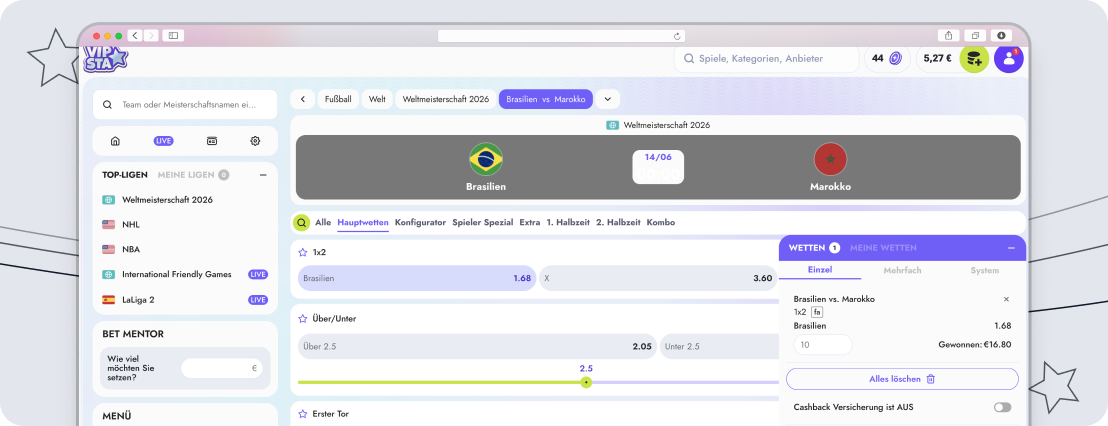Click the deposit coins icon
The image size is (1108, 426).
tap(974, 59)
